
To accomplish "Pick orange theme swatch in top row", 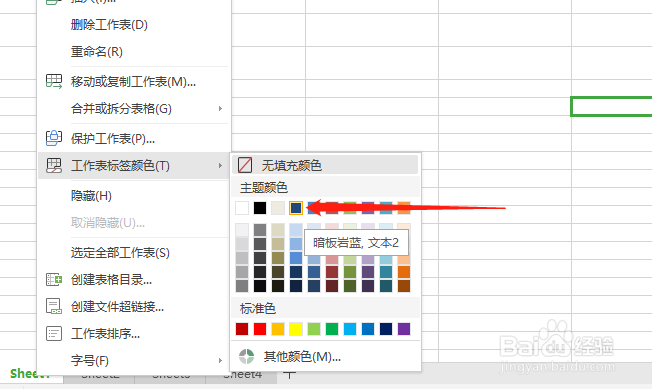I will 404,208.
